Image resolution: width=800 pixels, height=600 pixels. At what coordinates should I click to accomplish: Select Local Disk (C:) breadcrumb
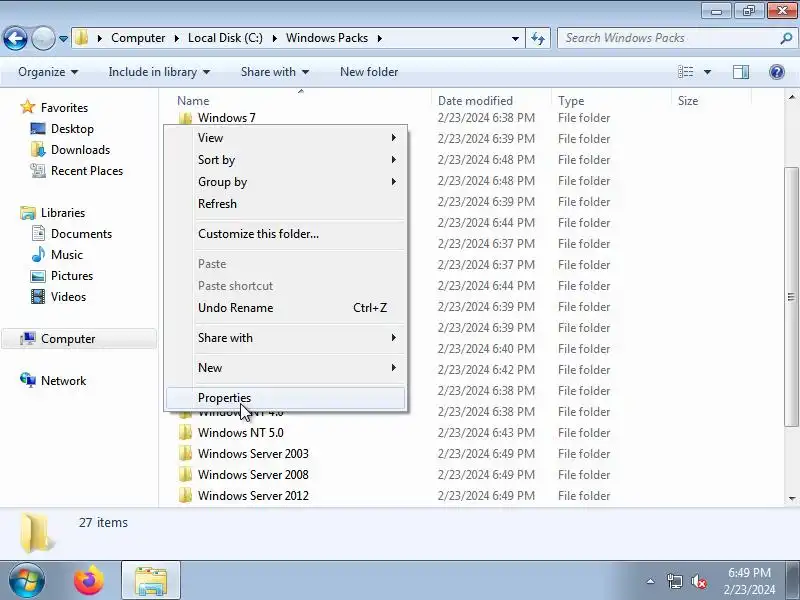point(225,38)
